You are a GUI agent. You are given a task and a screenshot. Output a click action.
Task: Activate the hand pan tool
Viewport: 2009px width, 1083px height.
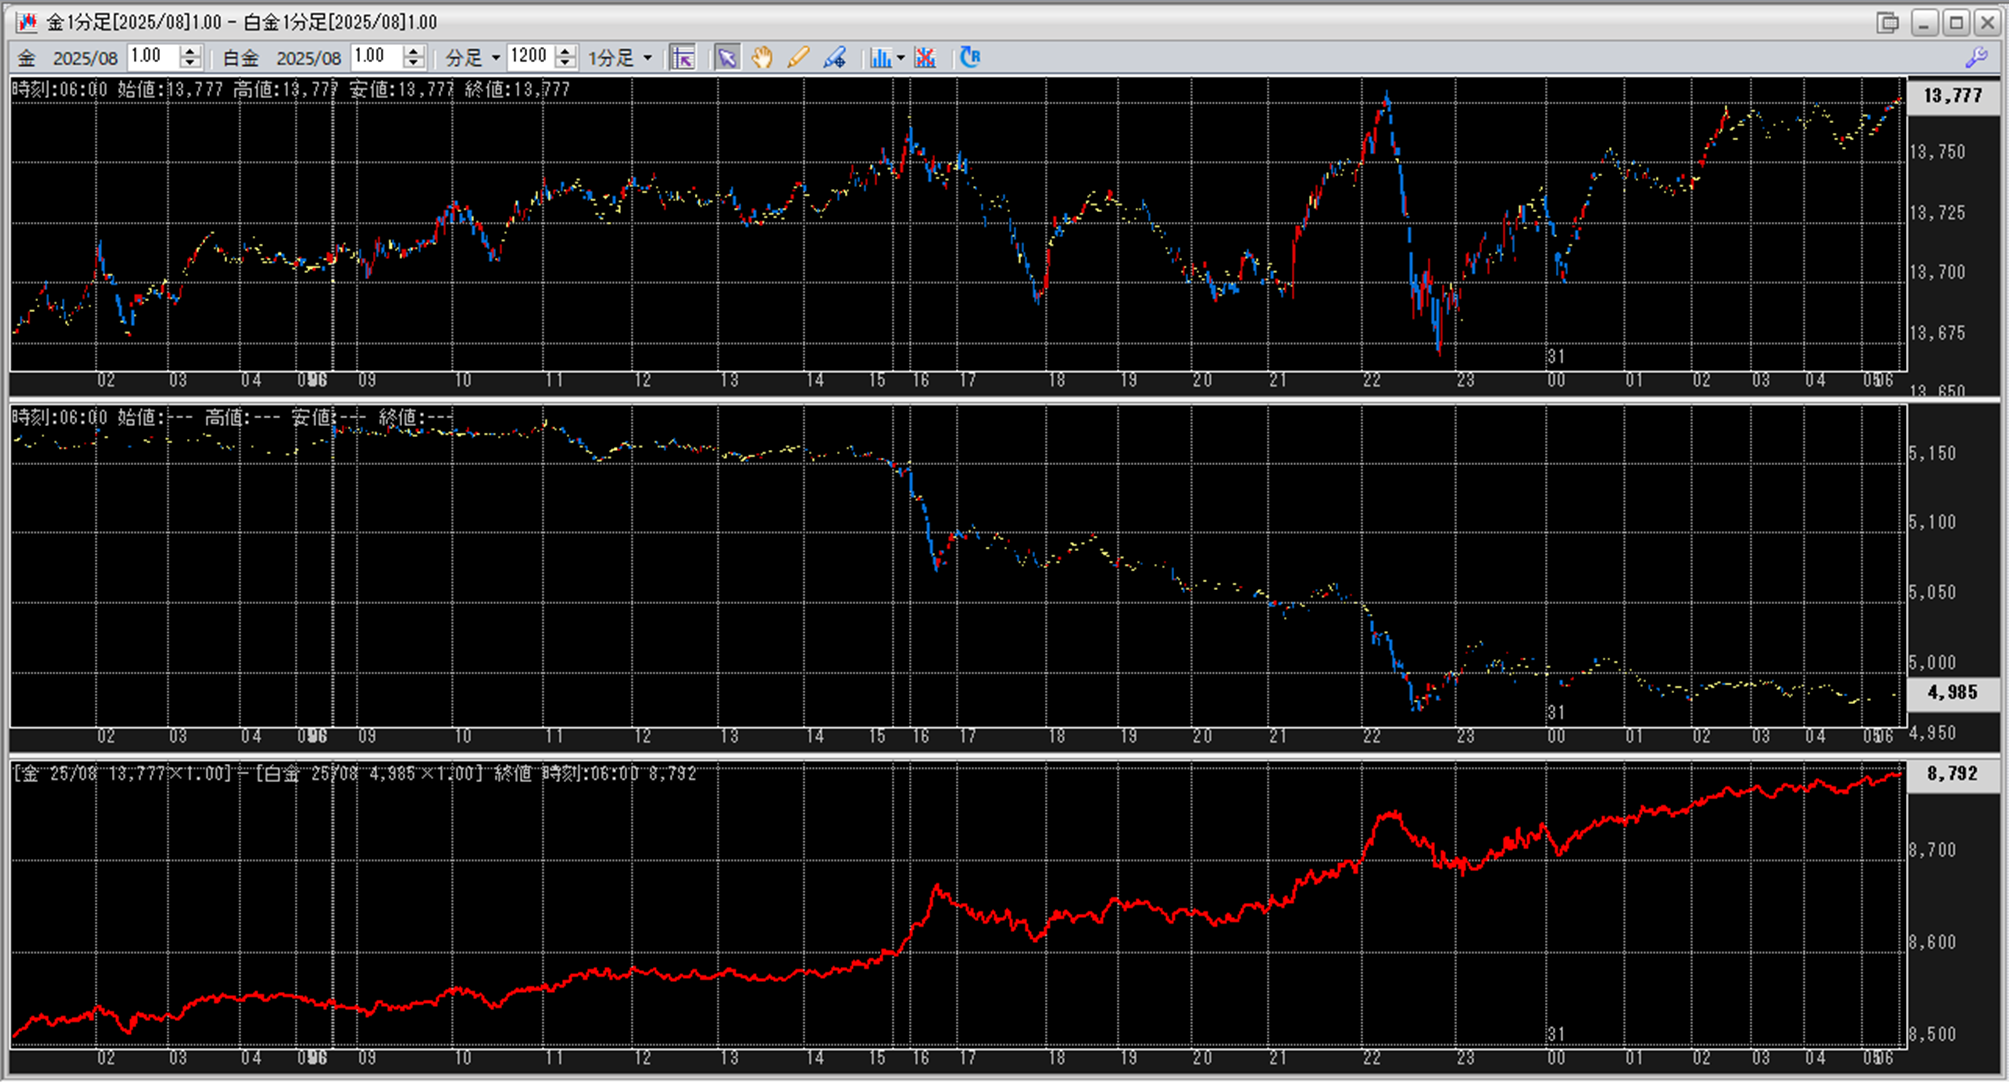pyautogui.click(x=762, y=58)
